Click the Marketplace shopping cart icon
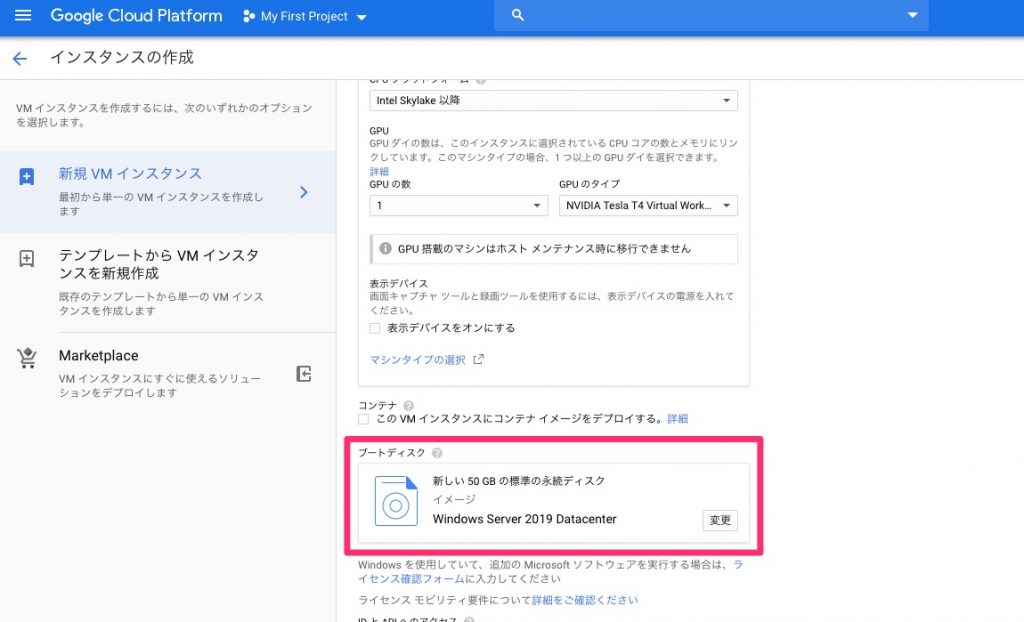This screenshot has width=1024, height=622. click(x=27, y=359)
